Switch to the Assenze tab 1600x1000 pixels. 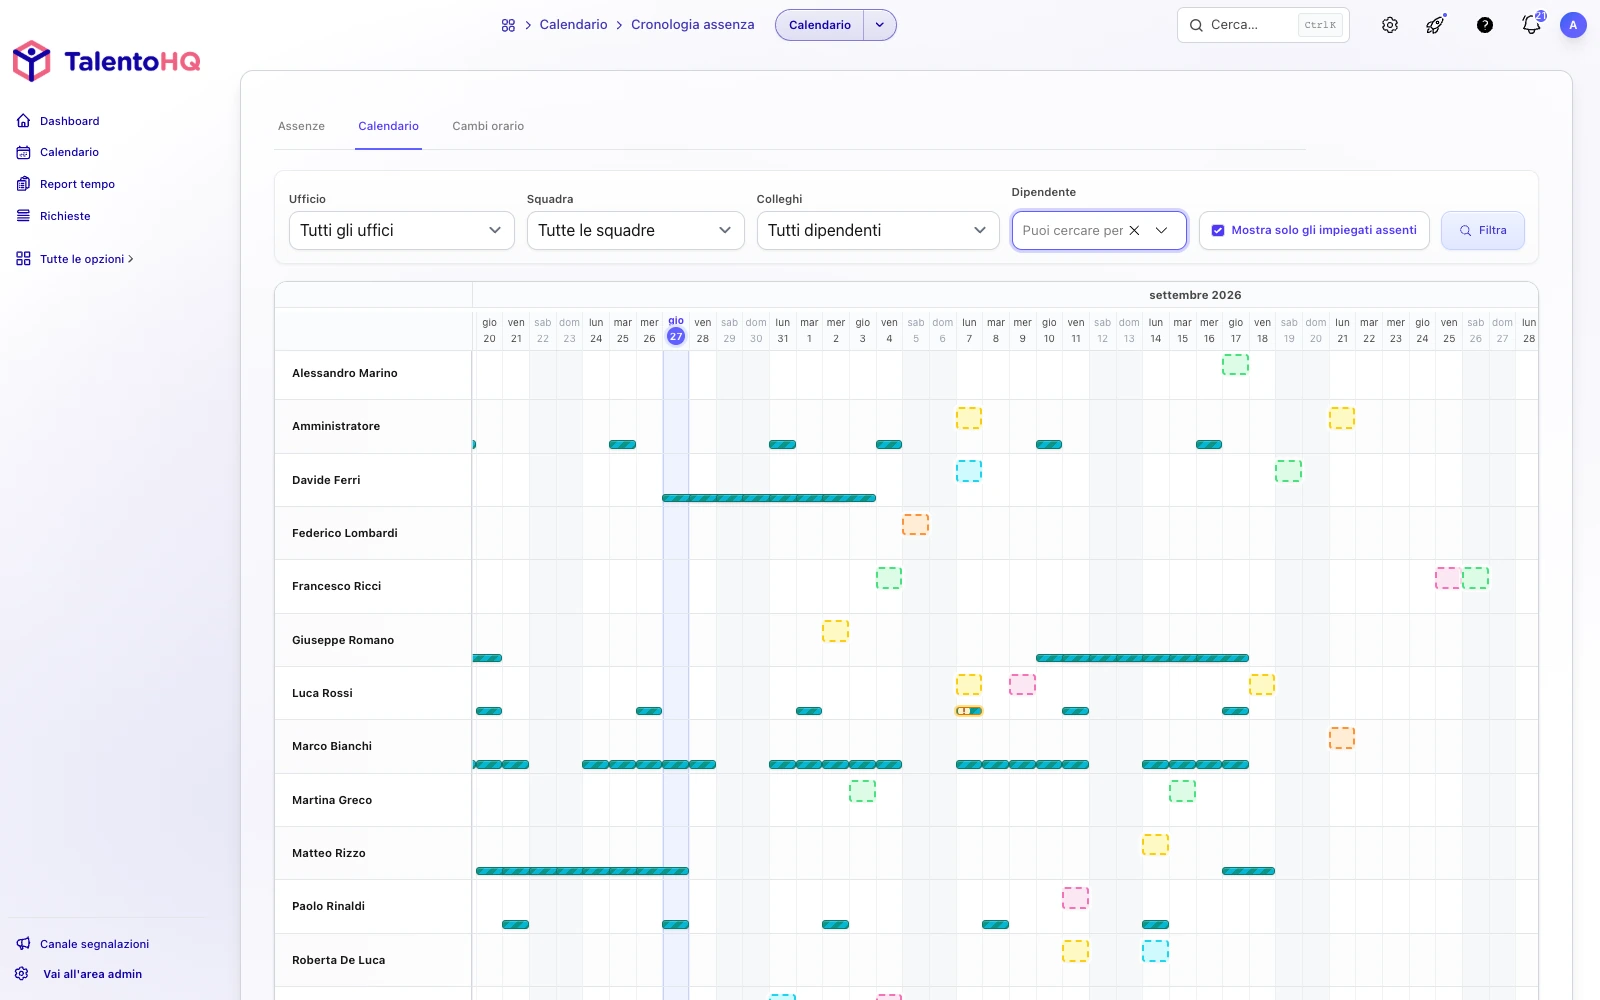click(301, 126)
